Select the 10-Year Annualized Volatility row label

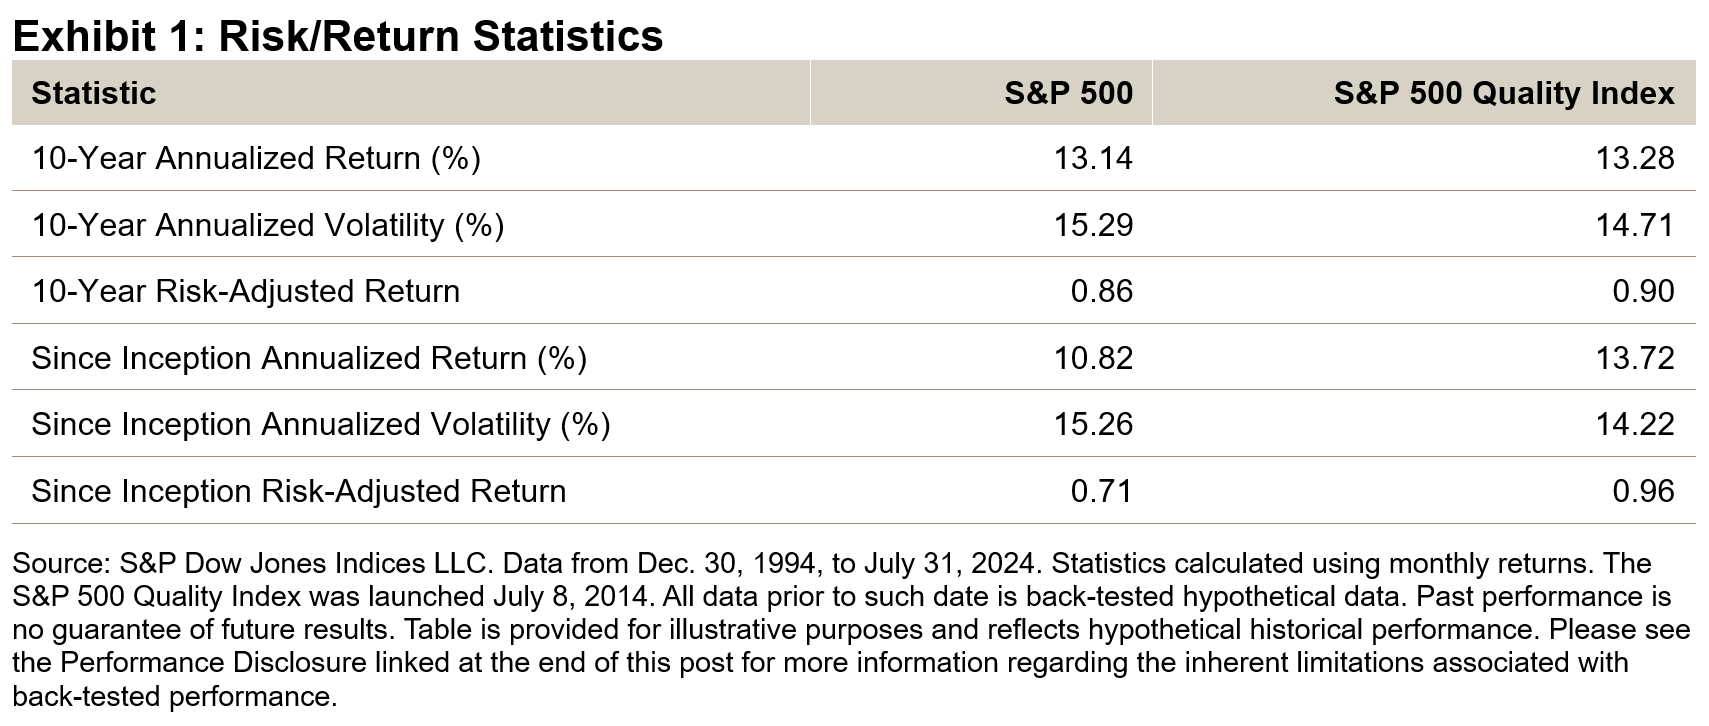[x=267, y=225]
